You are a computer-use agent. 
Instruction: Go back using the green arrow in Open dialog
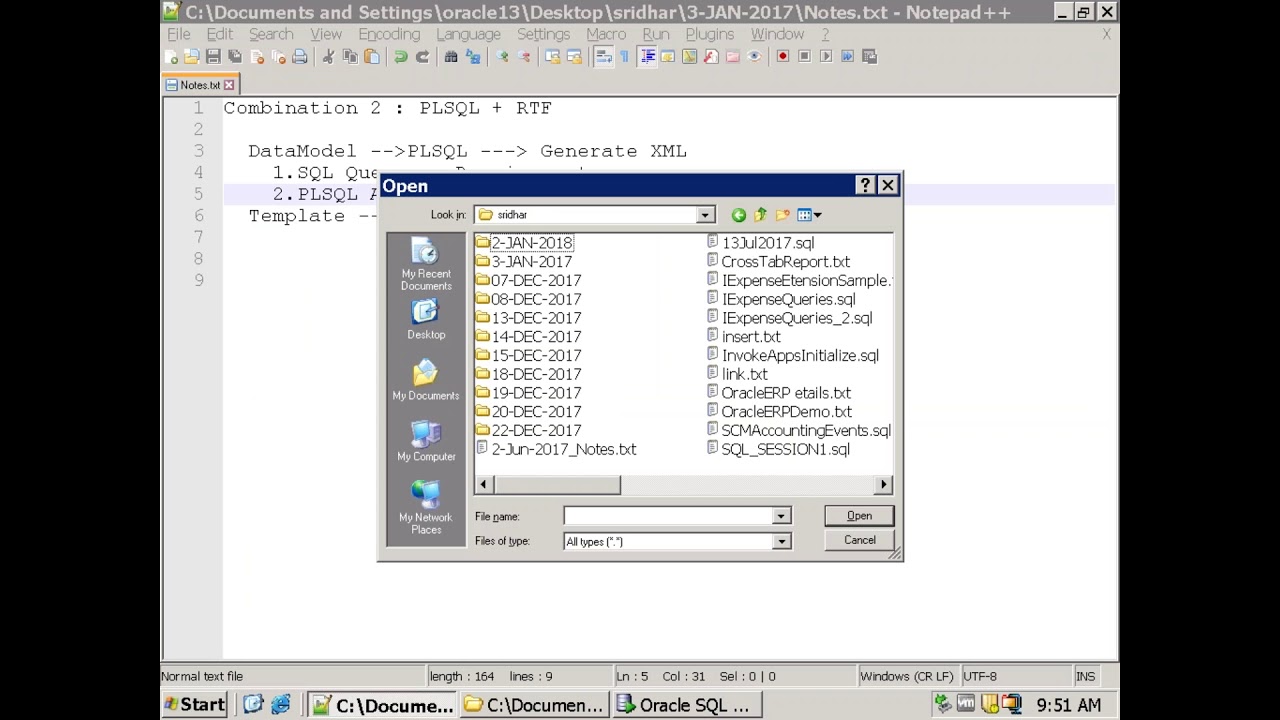pos(738,215)
